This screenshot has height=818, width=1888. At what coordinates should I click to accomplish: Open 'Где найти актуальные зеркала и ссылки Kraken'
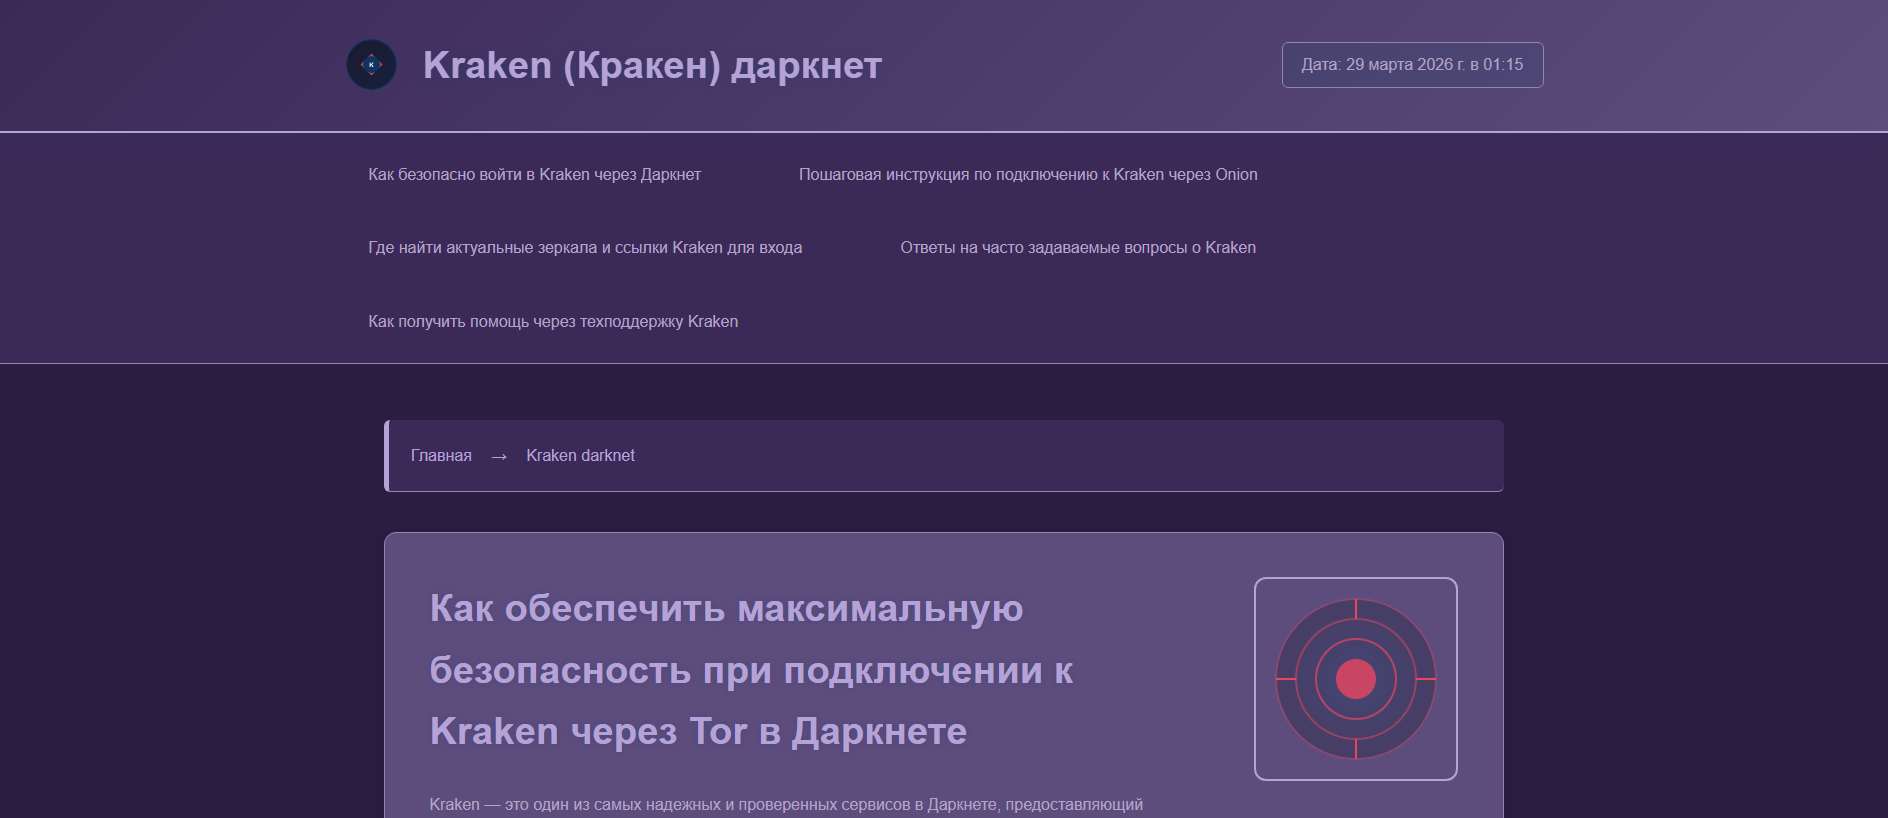pos(585,247)
